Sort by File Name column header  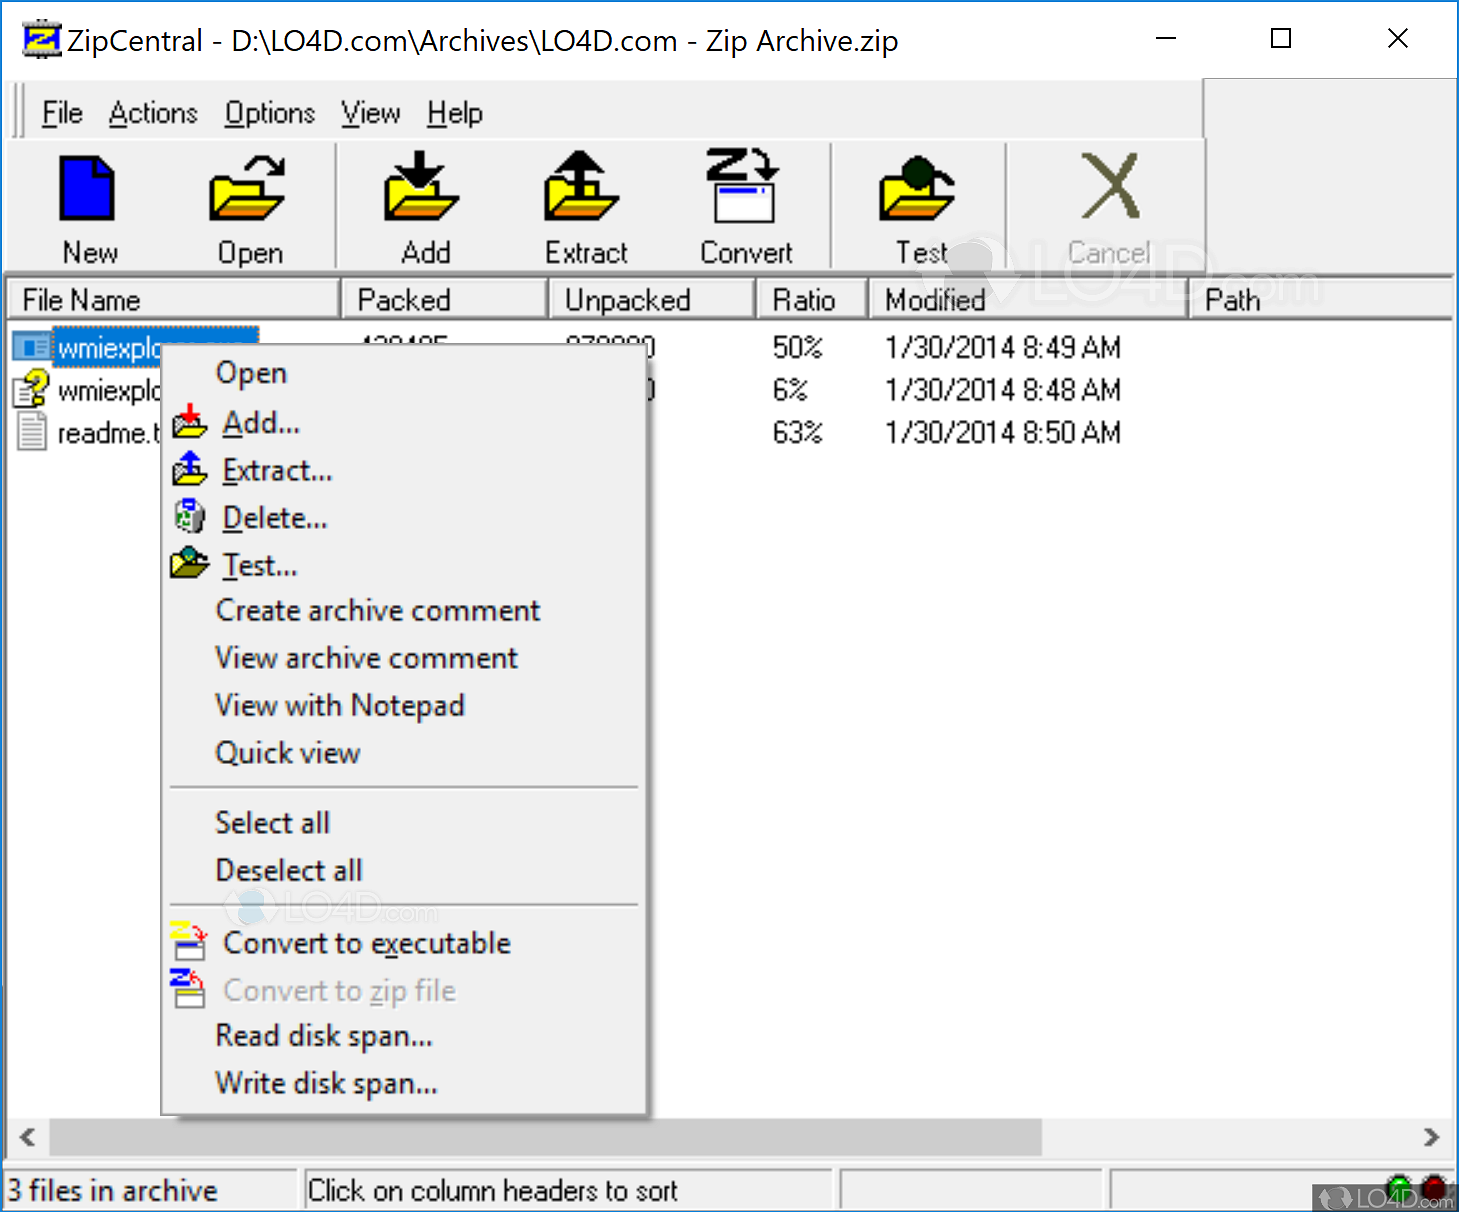174,300
